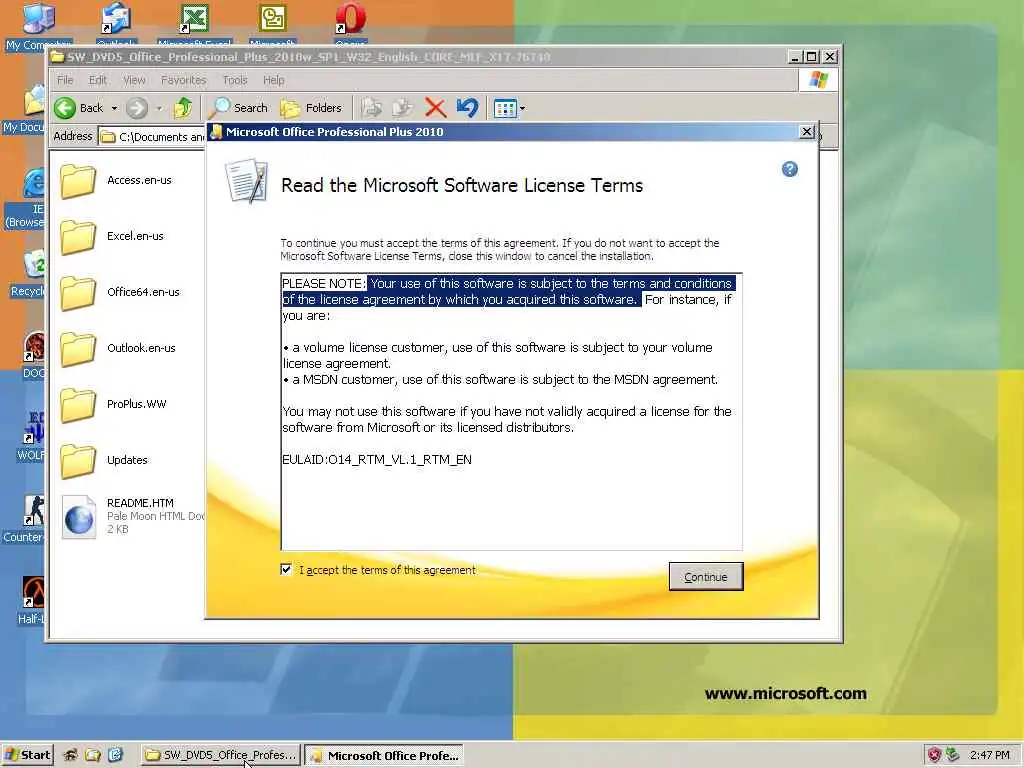Viewport: 1024px width, 768px height.
Task: Click the first quick launch icon beside Start
Action: [71, 755]
